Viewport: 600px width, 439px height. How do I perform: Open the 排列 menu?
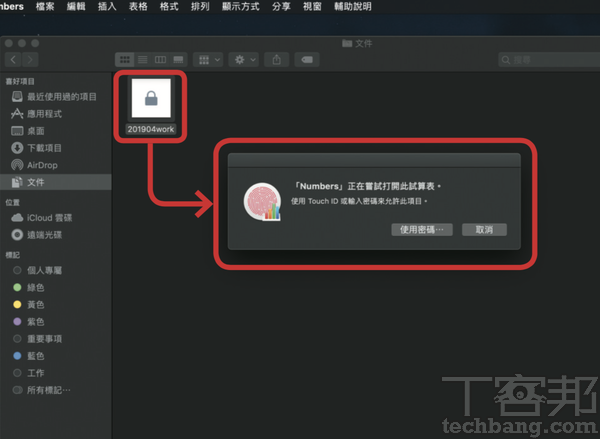[200, 6]
